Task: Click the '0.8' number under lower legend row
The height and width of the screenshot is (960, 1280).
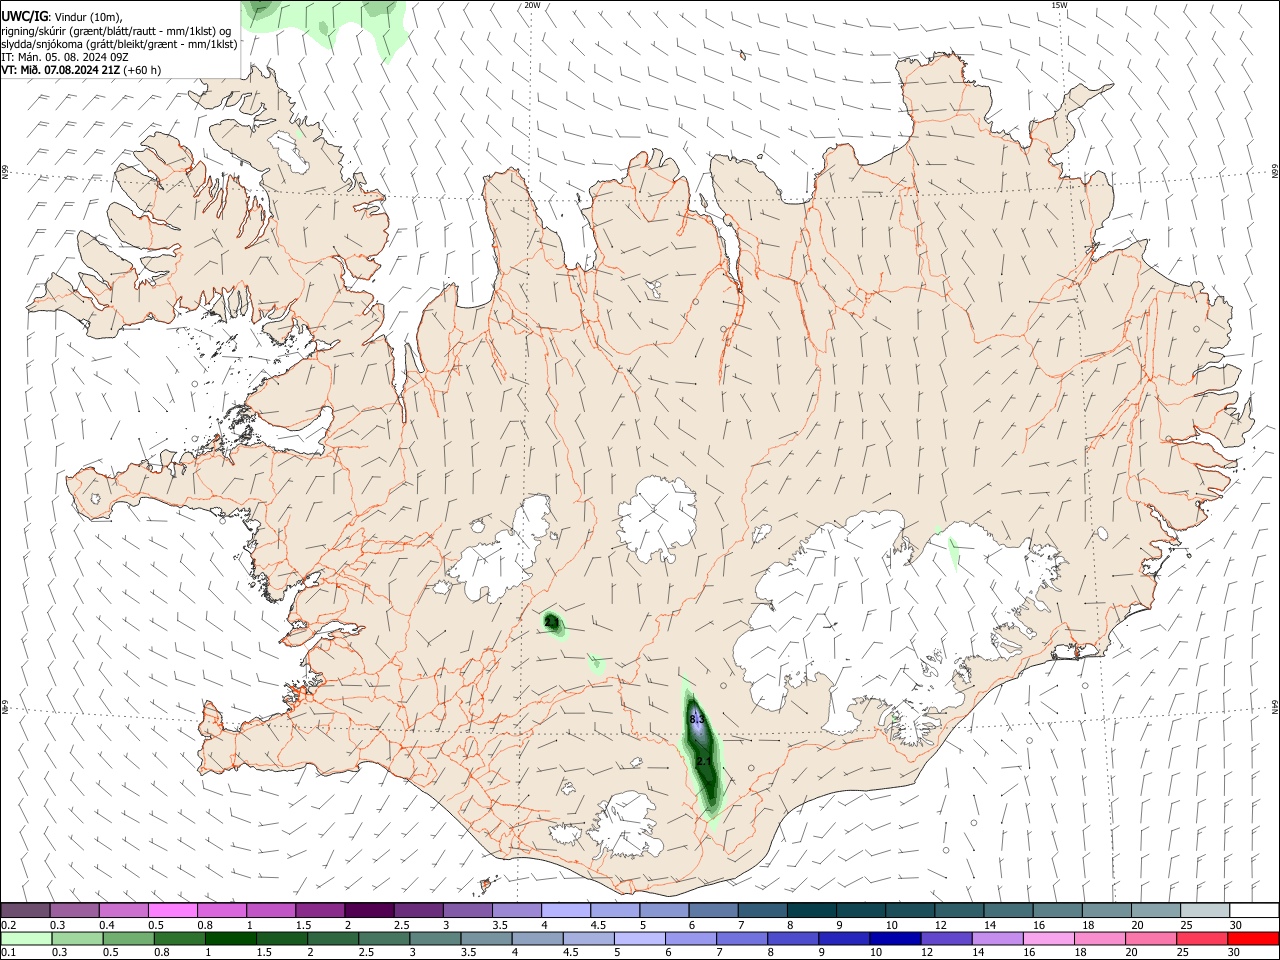Action: coord(162,953)
